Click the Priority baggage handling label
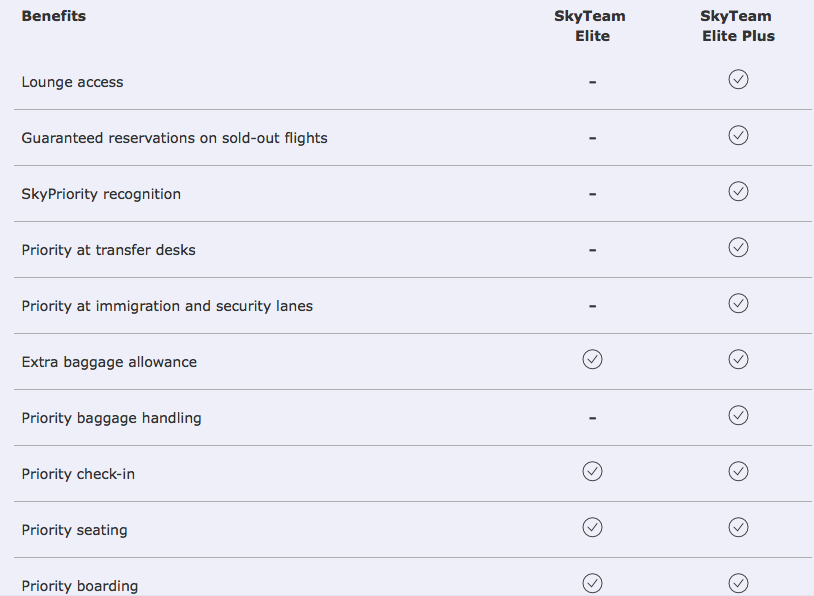Screen dimensions: 814x596 click(111, 418)
